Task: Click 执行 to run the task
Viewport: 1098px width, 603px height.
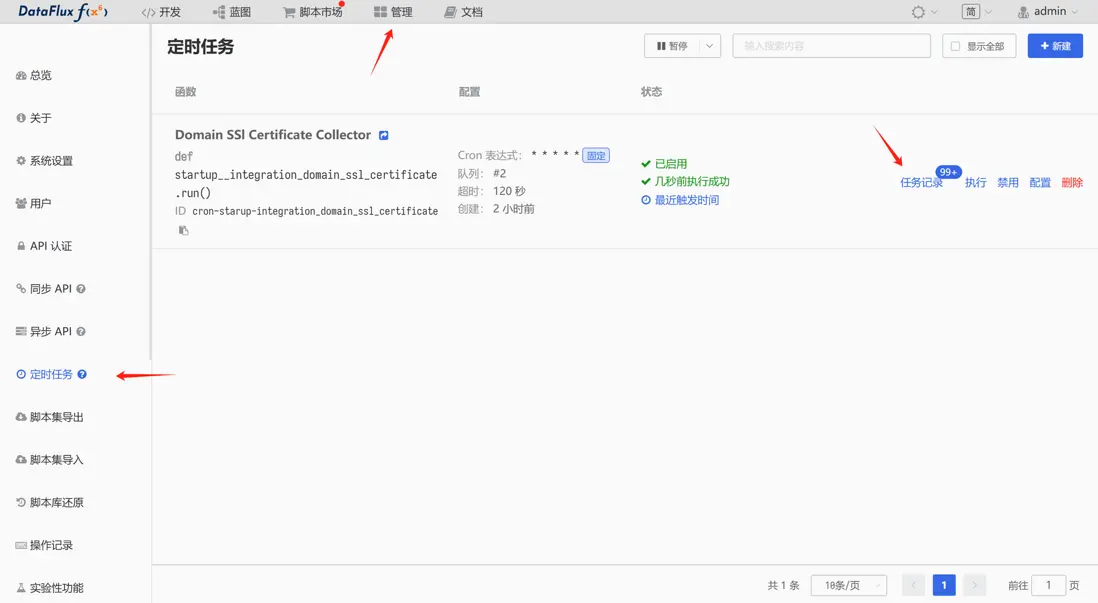Action: pos(975,183)
